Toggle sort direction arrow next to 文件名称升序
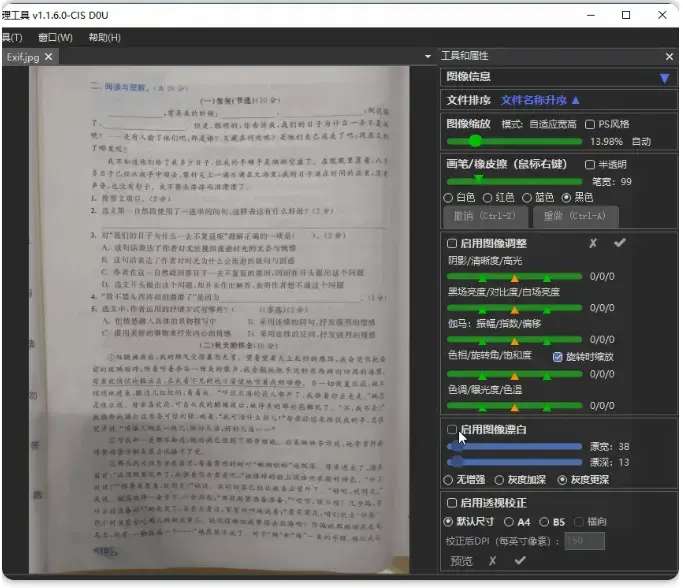 [576, 101]
